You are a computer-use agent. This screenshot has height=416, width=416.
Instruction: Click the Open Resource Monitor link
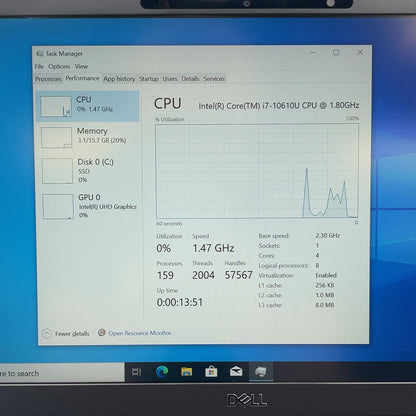tap(139, 333)
